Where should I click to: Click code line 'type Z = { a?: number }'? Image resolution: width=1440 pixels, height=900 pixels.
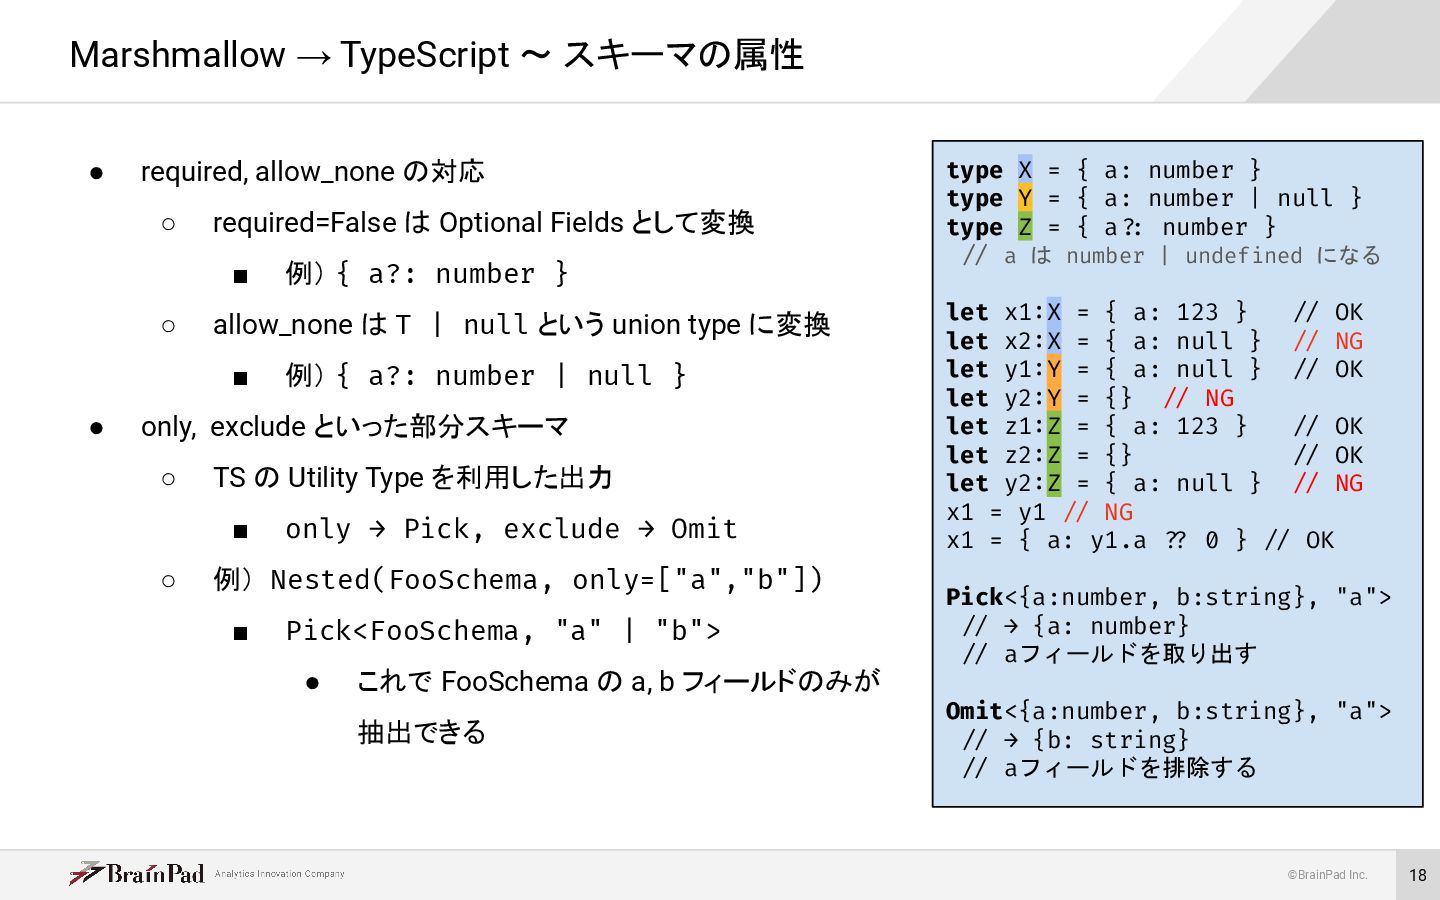tap(1111, 227)
